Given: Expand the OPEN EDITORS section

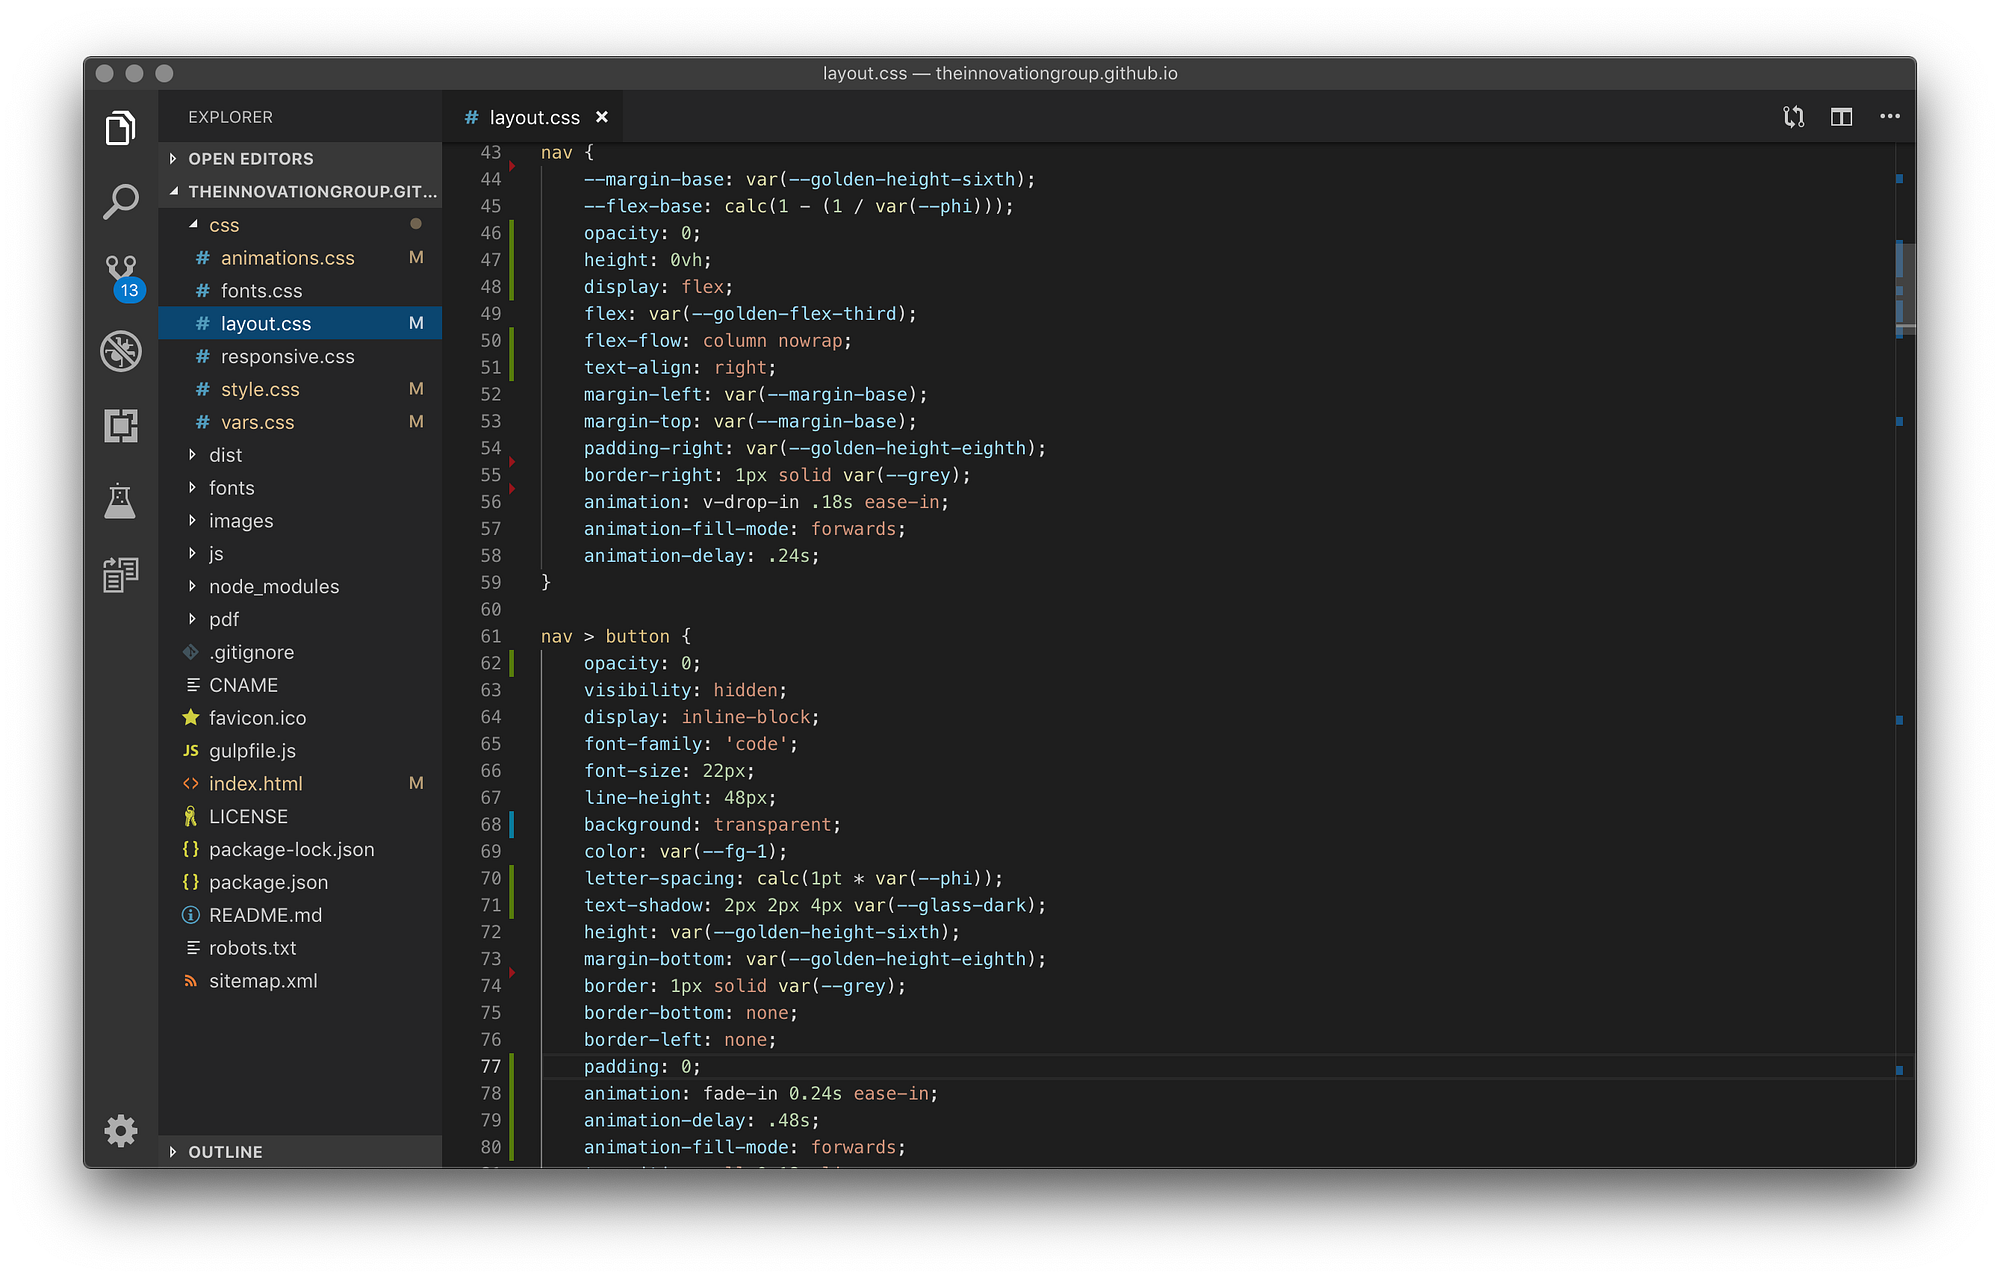Looking at the screenshot, I should pyautogui.click(x=250, y=159).
